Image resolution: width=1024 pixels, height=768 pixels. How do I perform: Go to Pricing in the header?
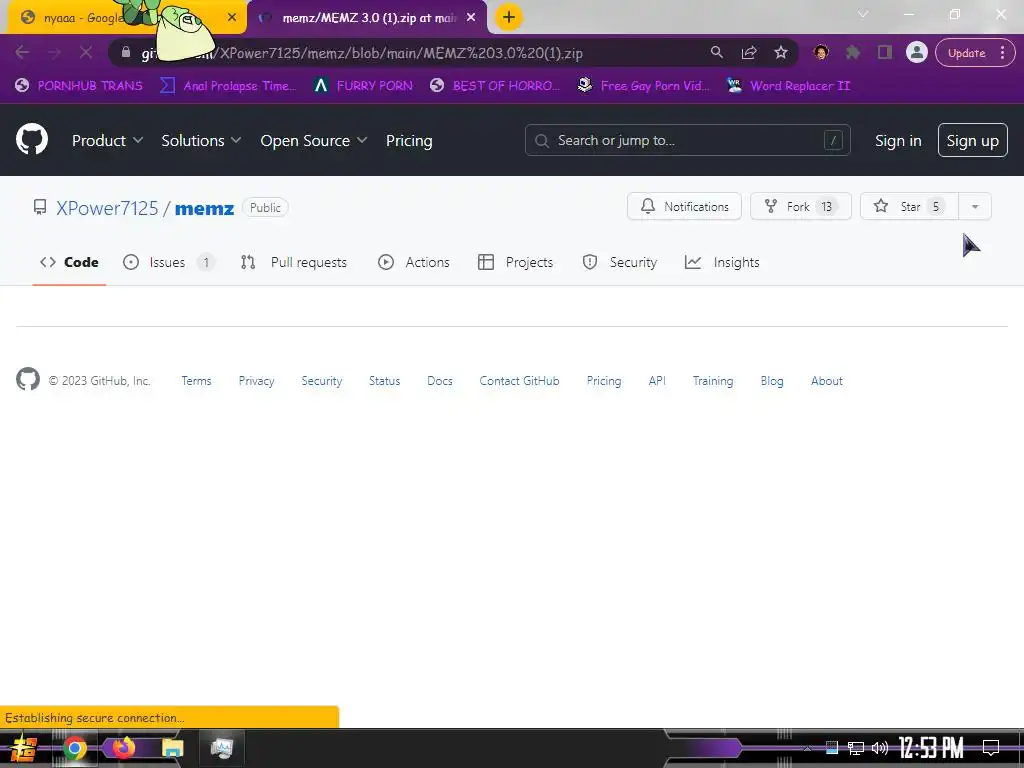click(x=409, y=140)
